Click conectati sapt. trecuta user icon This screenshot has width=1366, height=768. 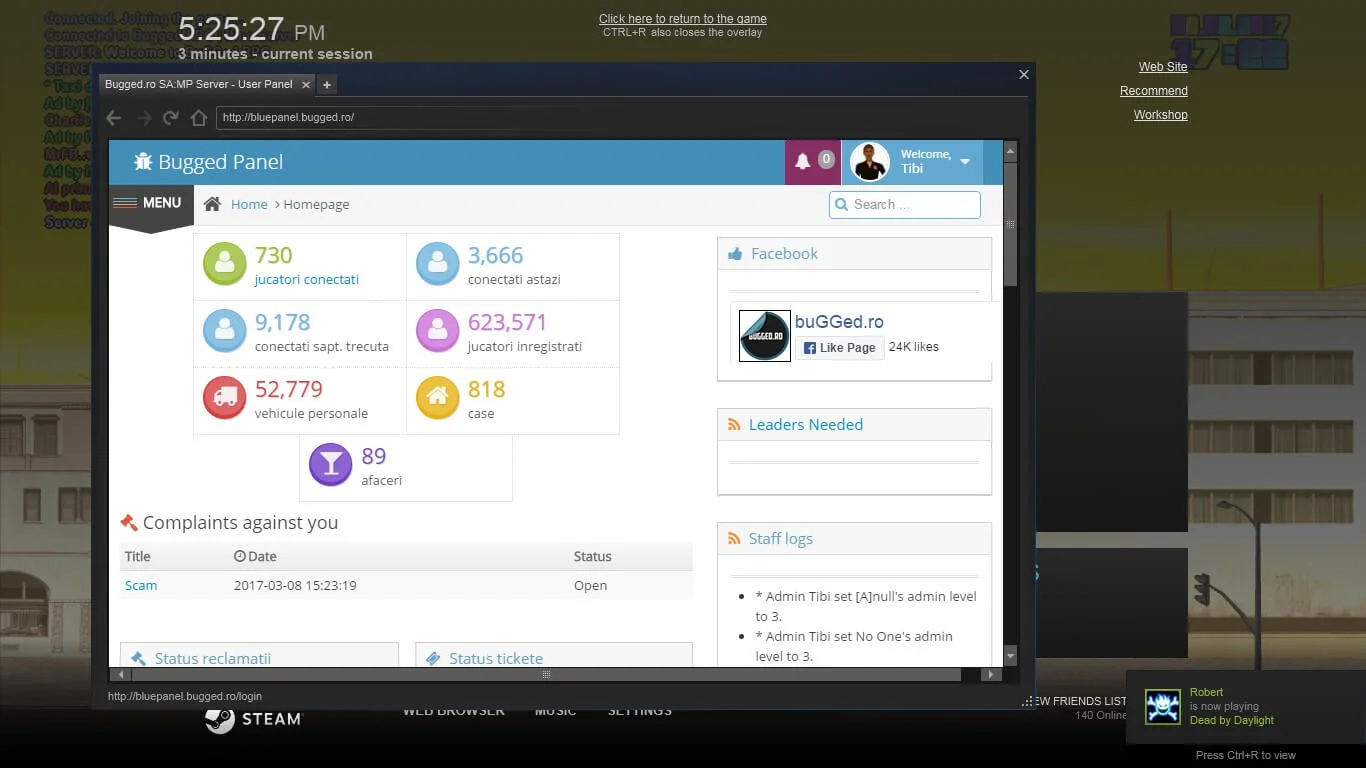click(x=225, y=331)
